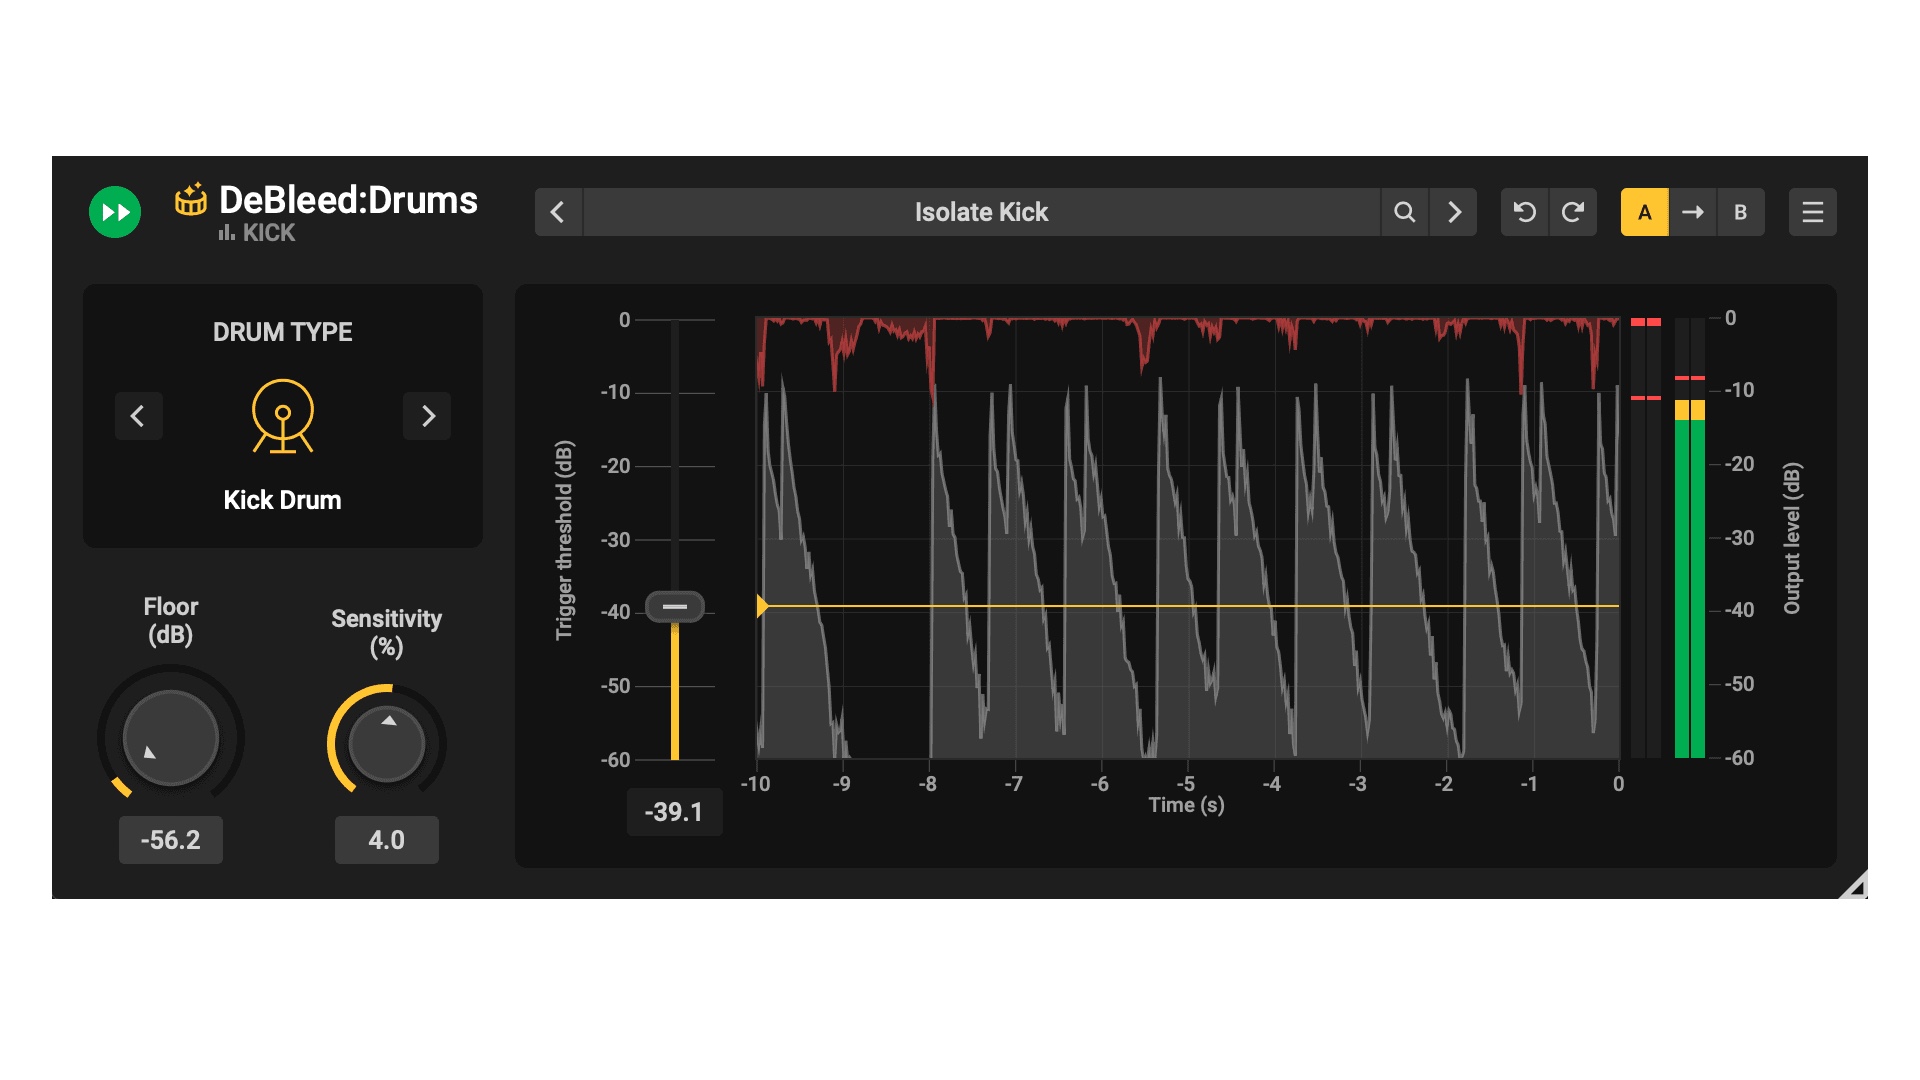Switch to the A state
Viewport: 1920px width, 1080px height.
(1644, 212)
